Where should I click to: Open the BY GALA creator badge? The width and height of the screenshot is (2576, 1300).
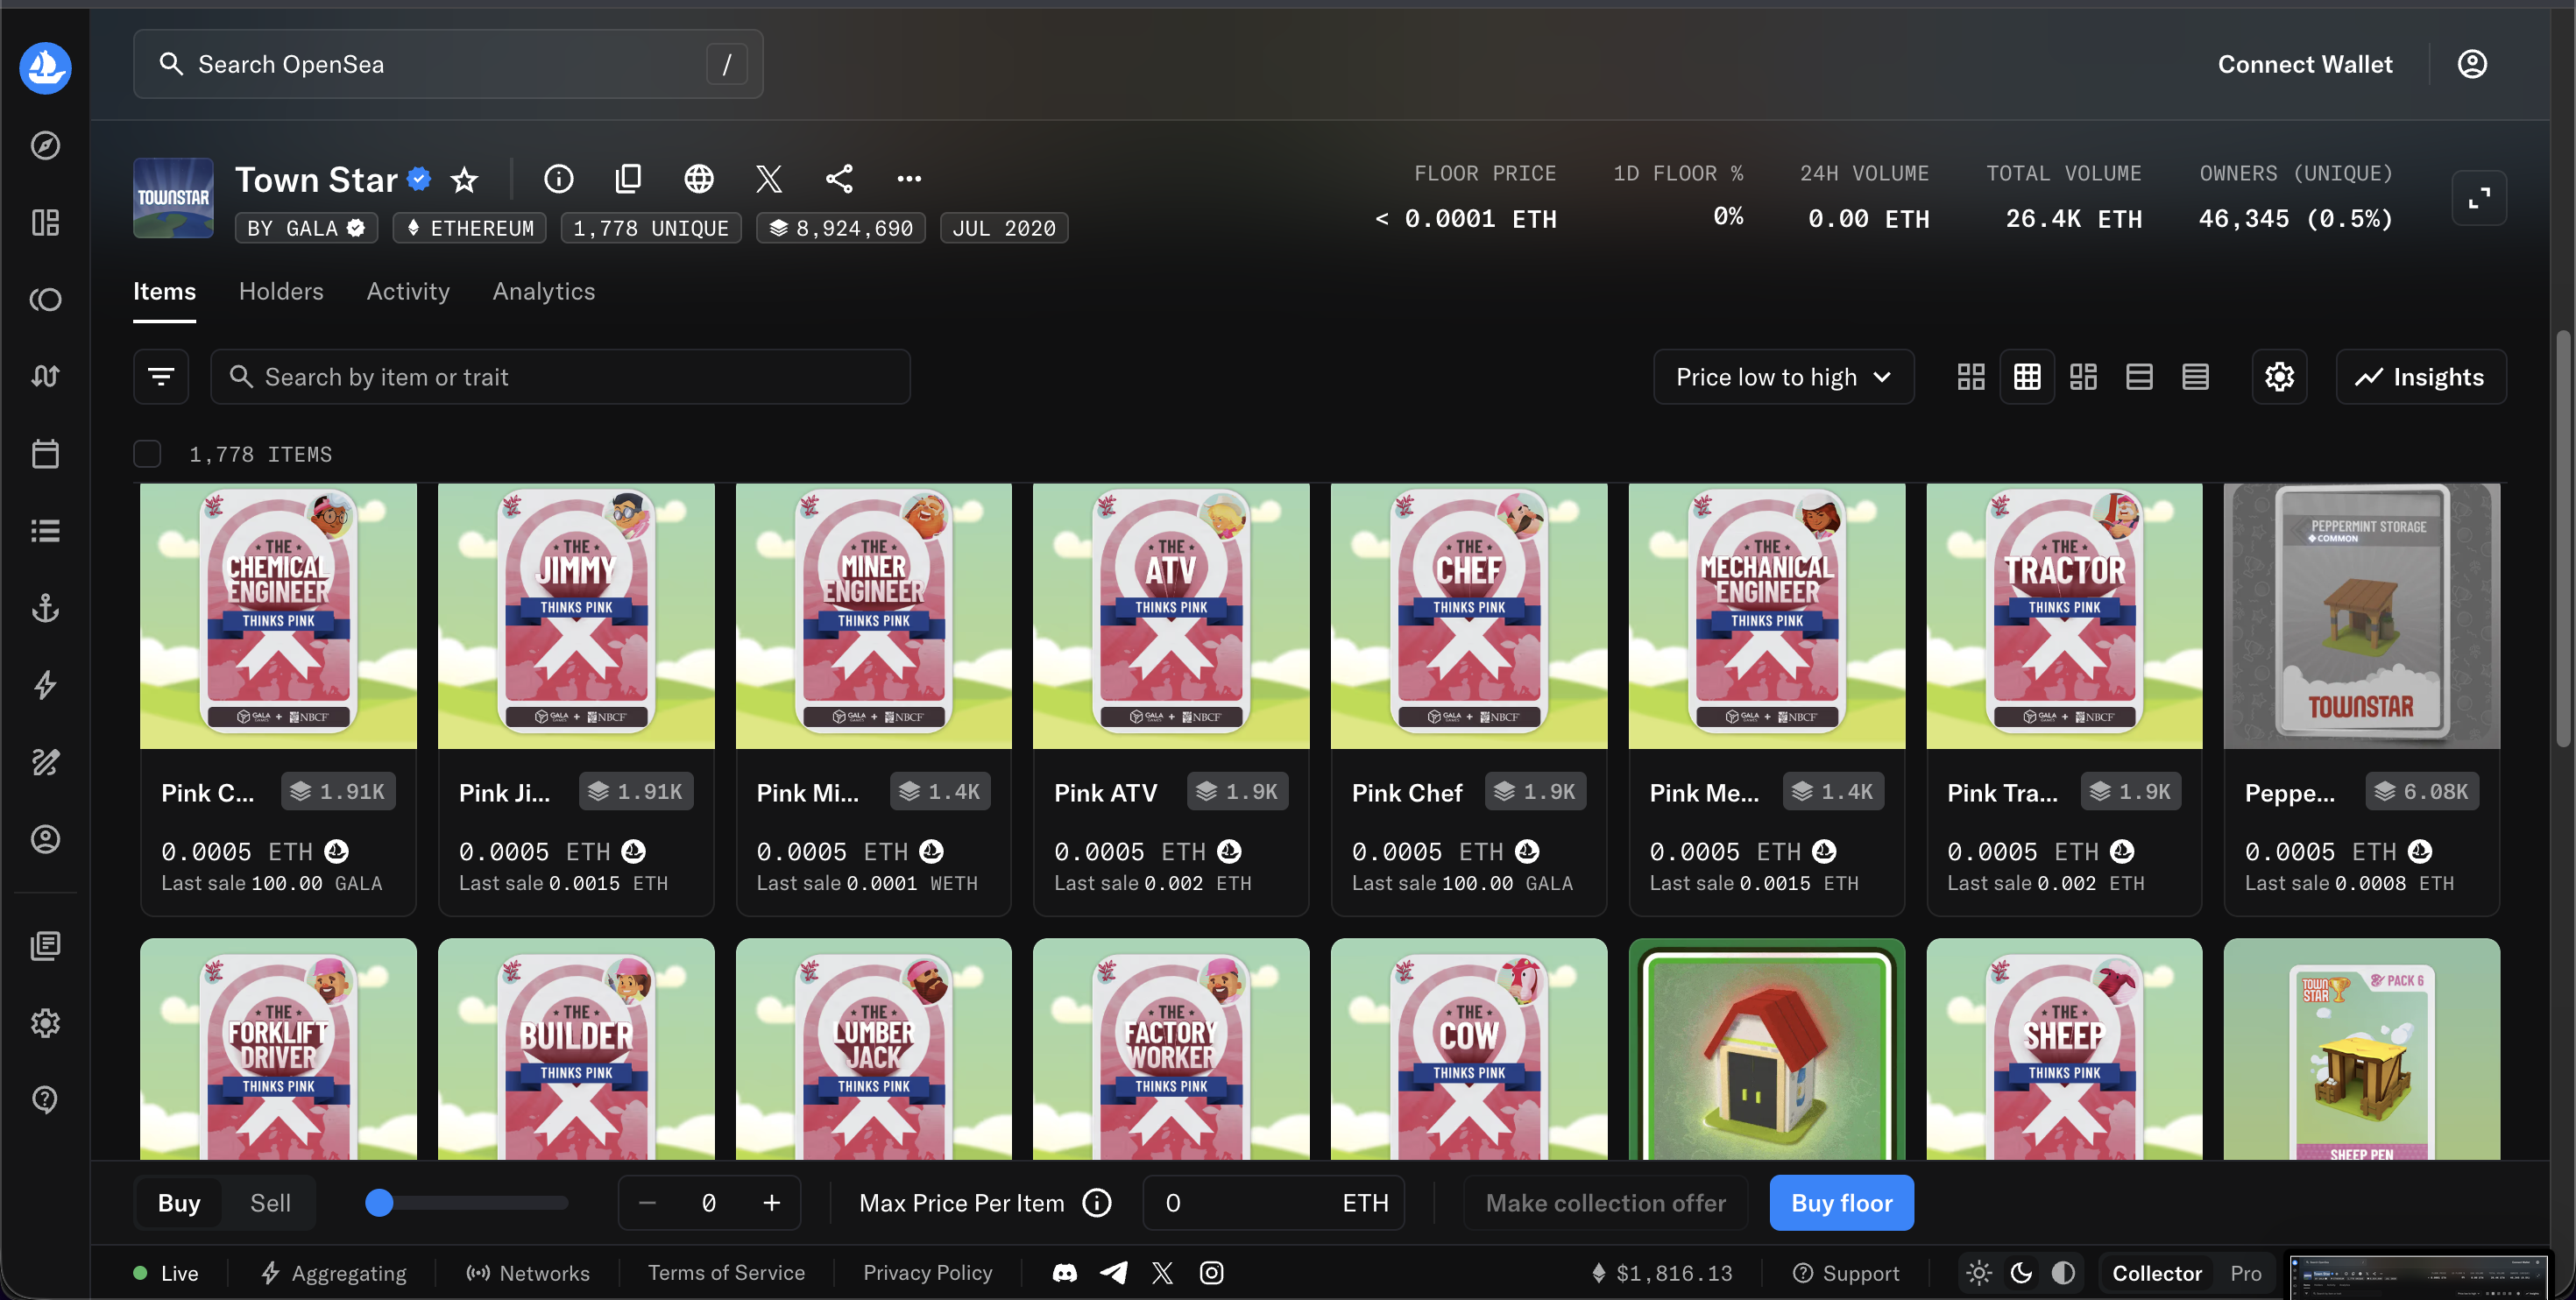[x=306, y=228]
